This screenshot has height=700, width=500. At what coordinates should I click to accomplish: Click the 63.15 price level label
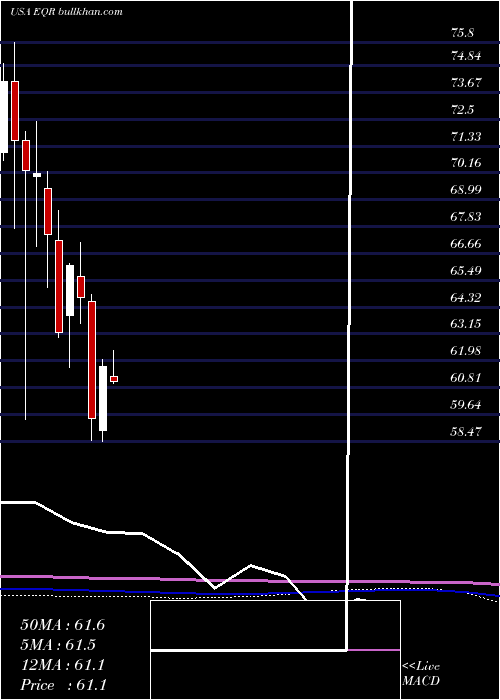click(x=466, y=324)
